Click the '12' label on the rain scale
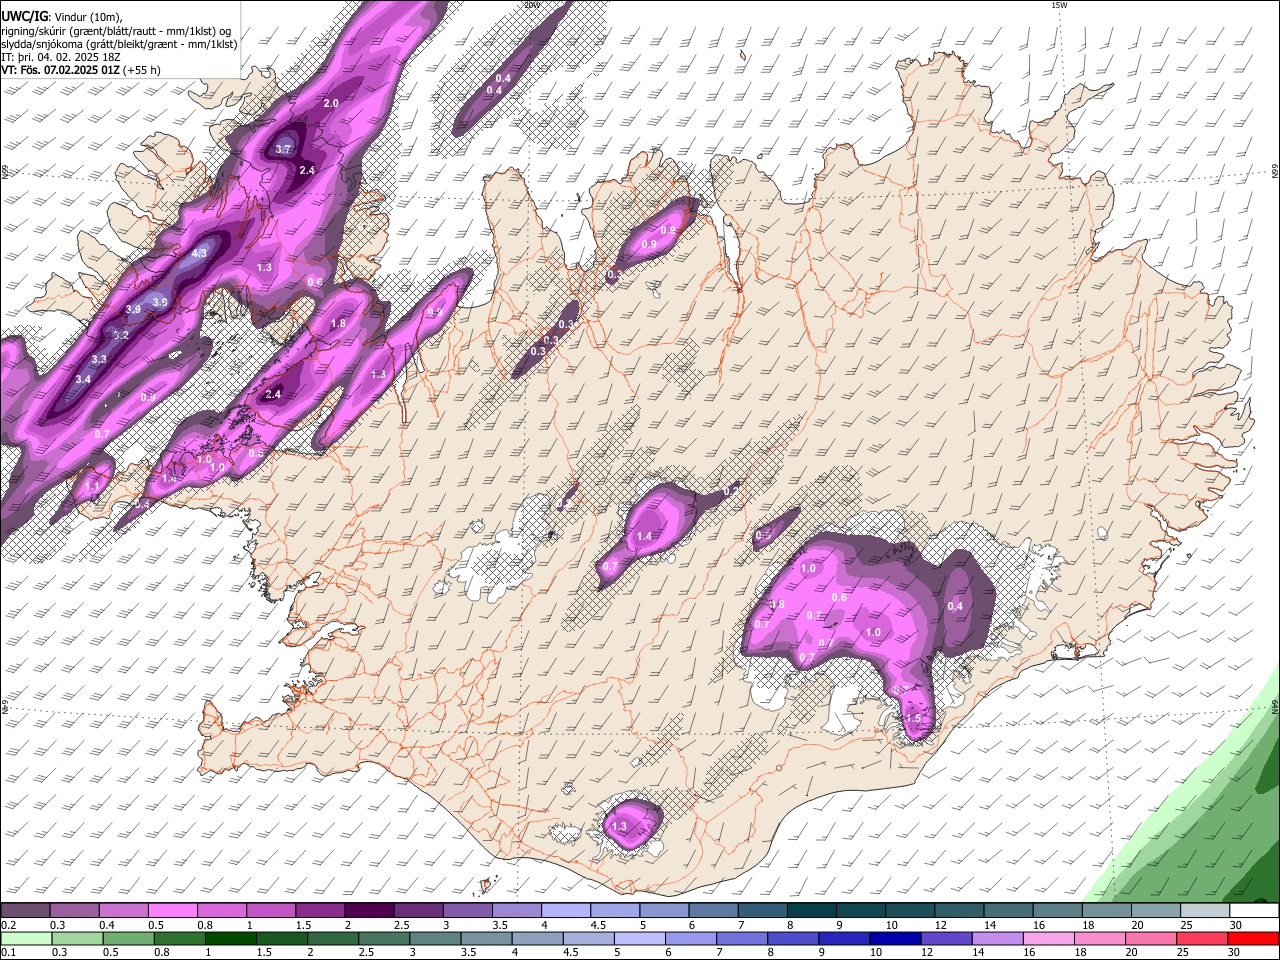Image resolution: width=1280 pixels, height=960 pixels. [928, 952]
